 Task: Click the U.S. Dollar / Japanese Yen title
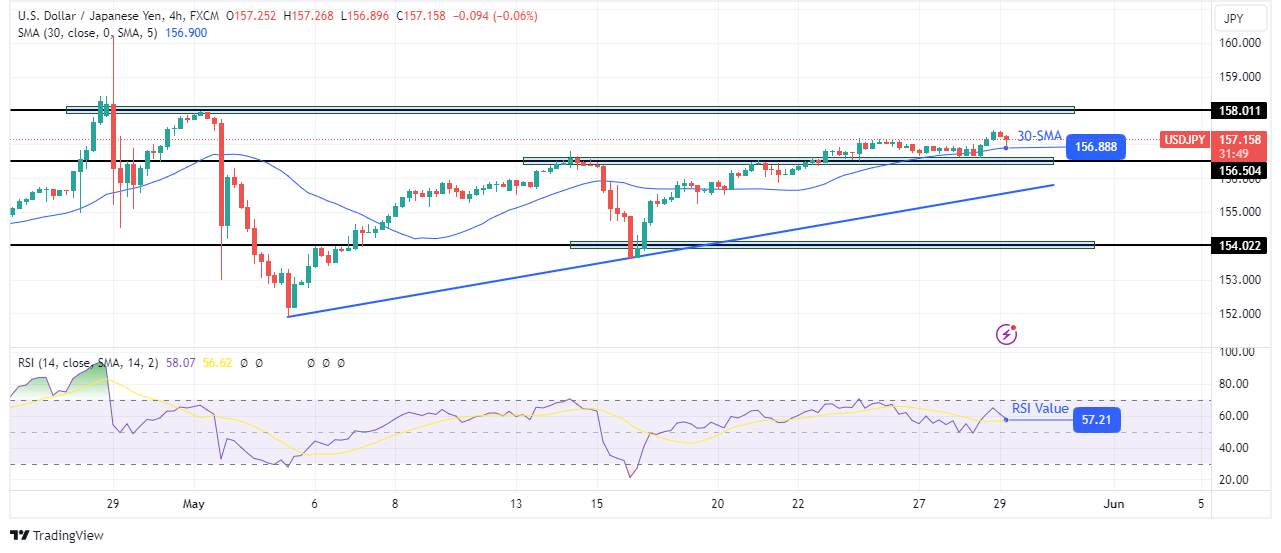pos(100,14)
